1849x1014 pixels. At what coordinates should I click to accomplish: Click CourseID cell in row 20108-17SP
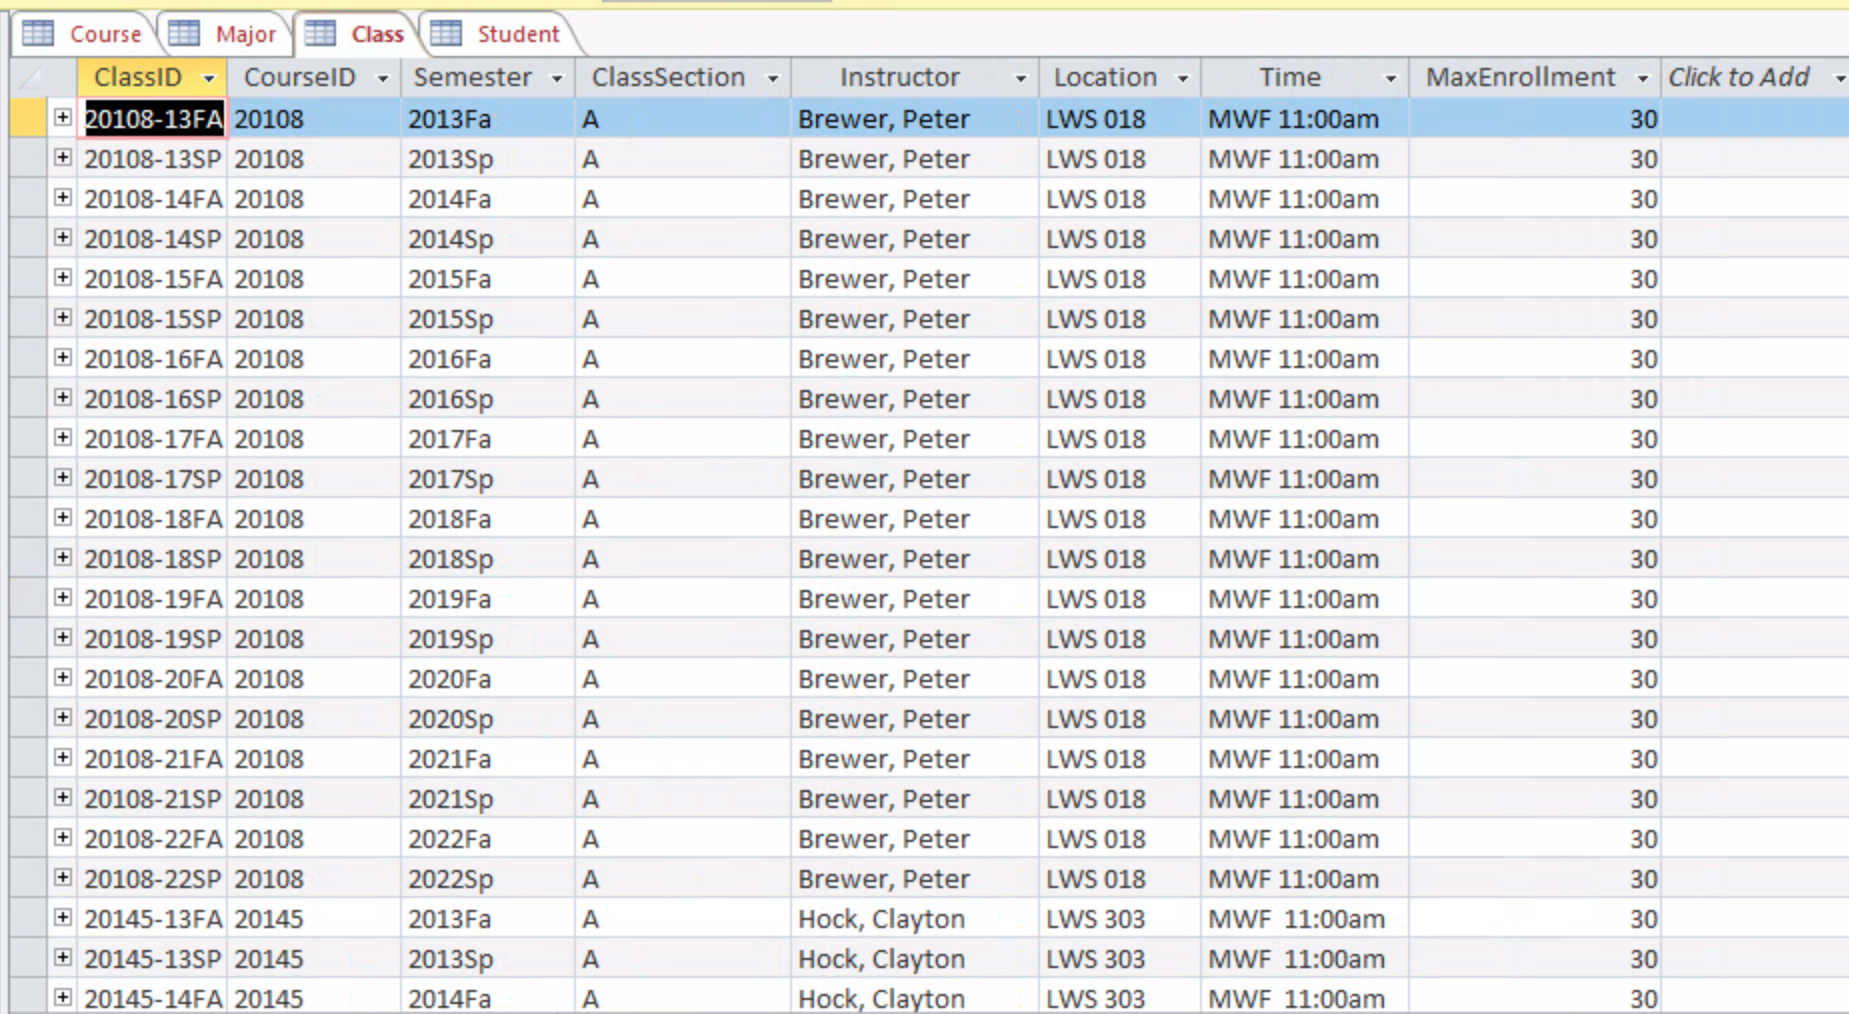click(x=314, y=479)
